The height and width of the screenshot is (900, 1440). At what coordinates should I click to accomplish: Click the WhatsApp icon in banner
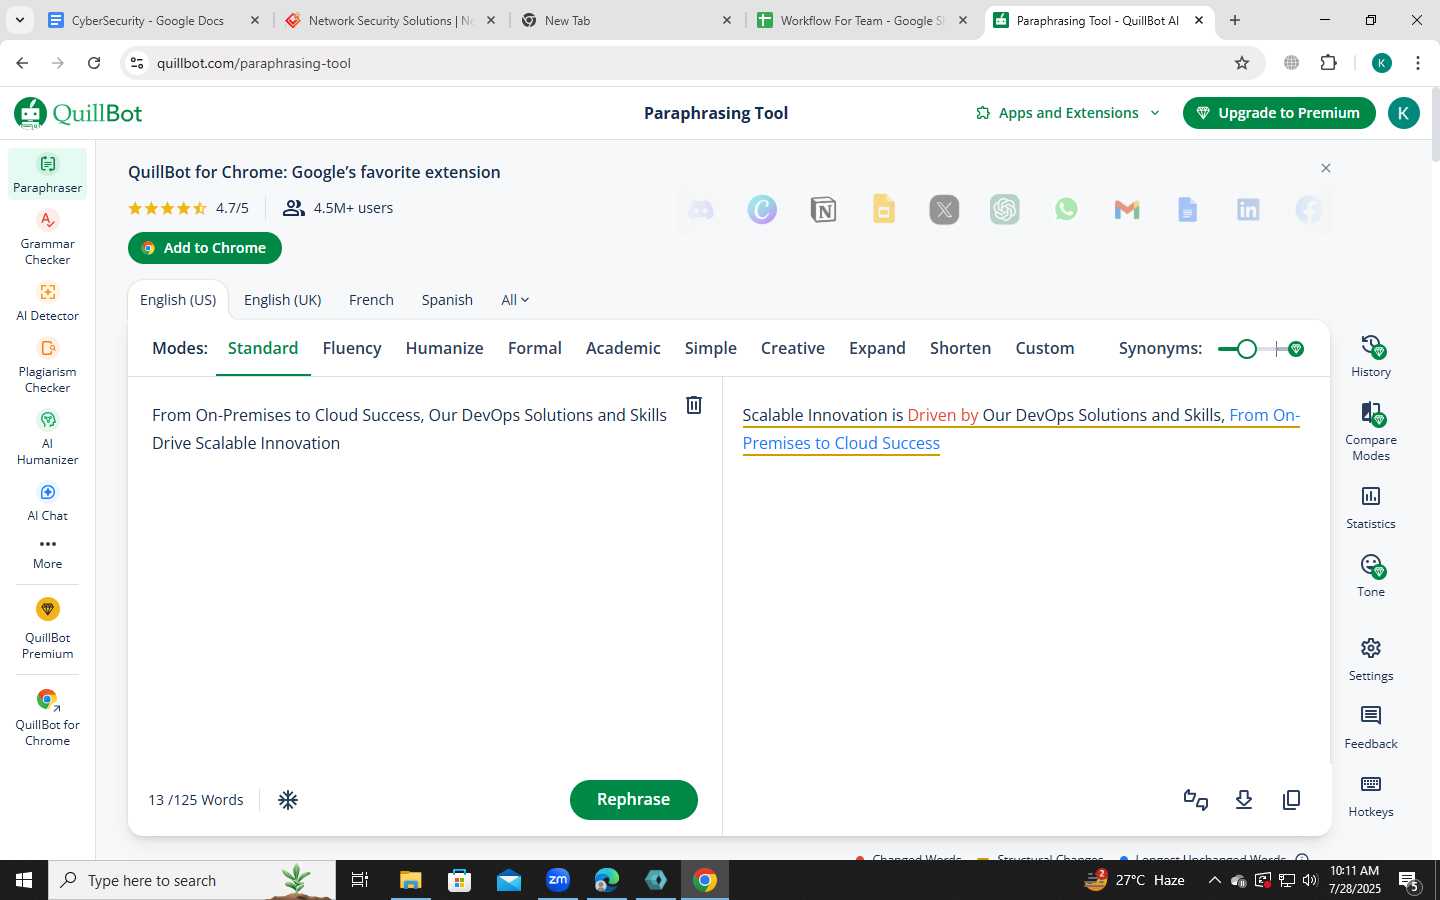[x=1066, y=210]
